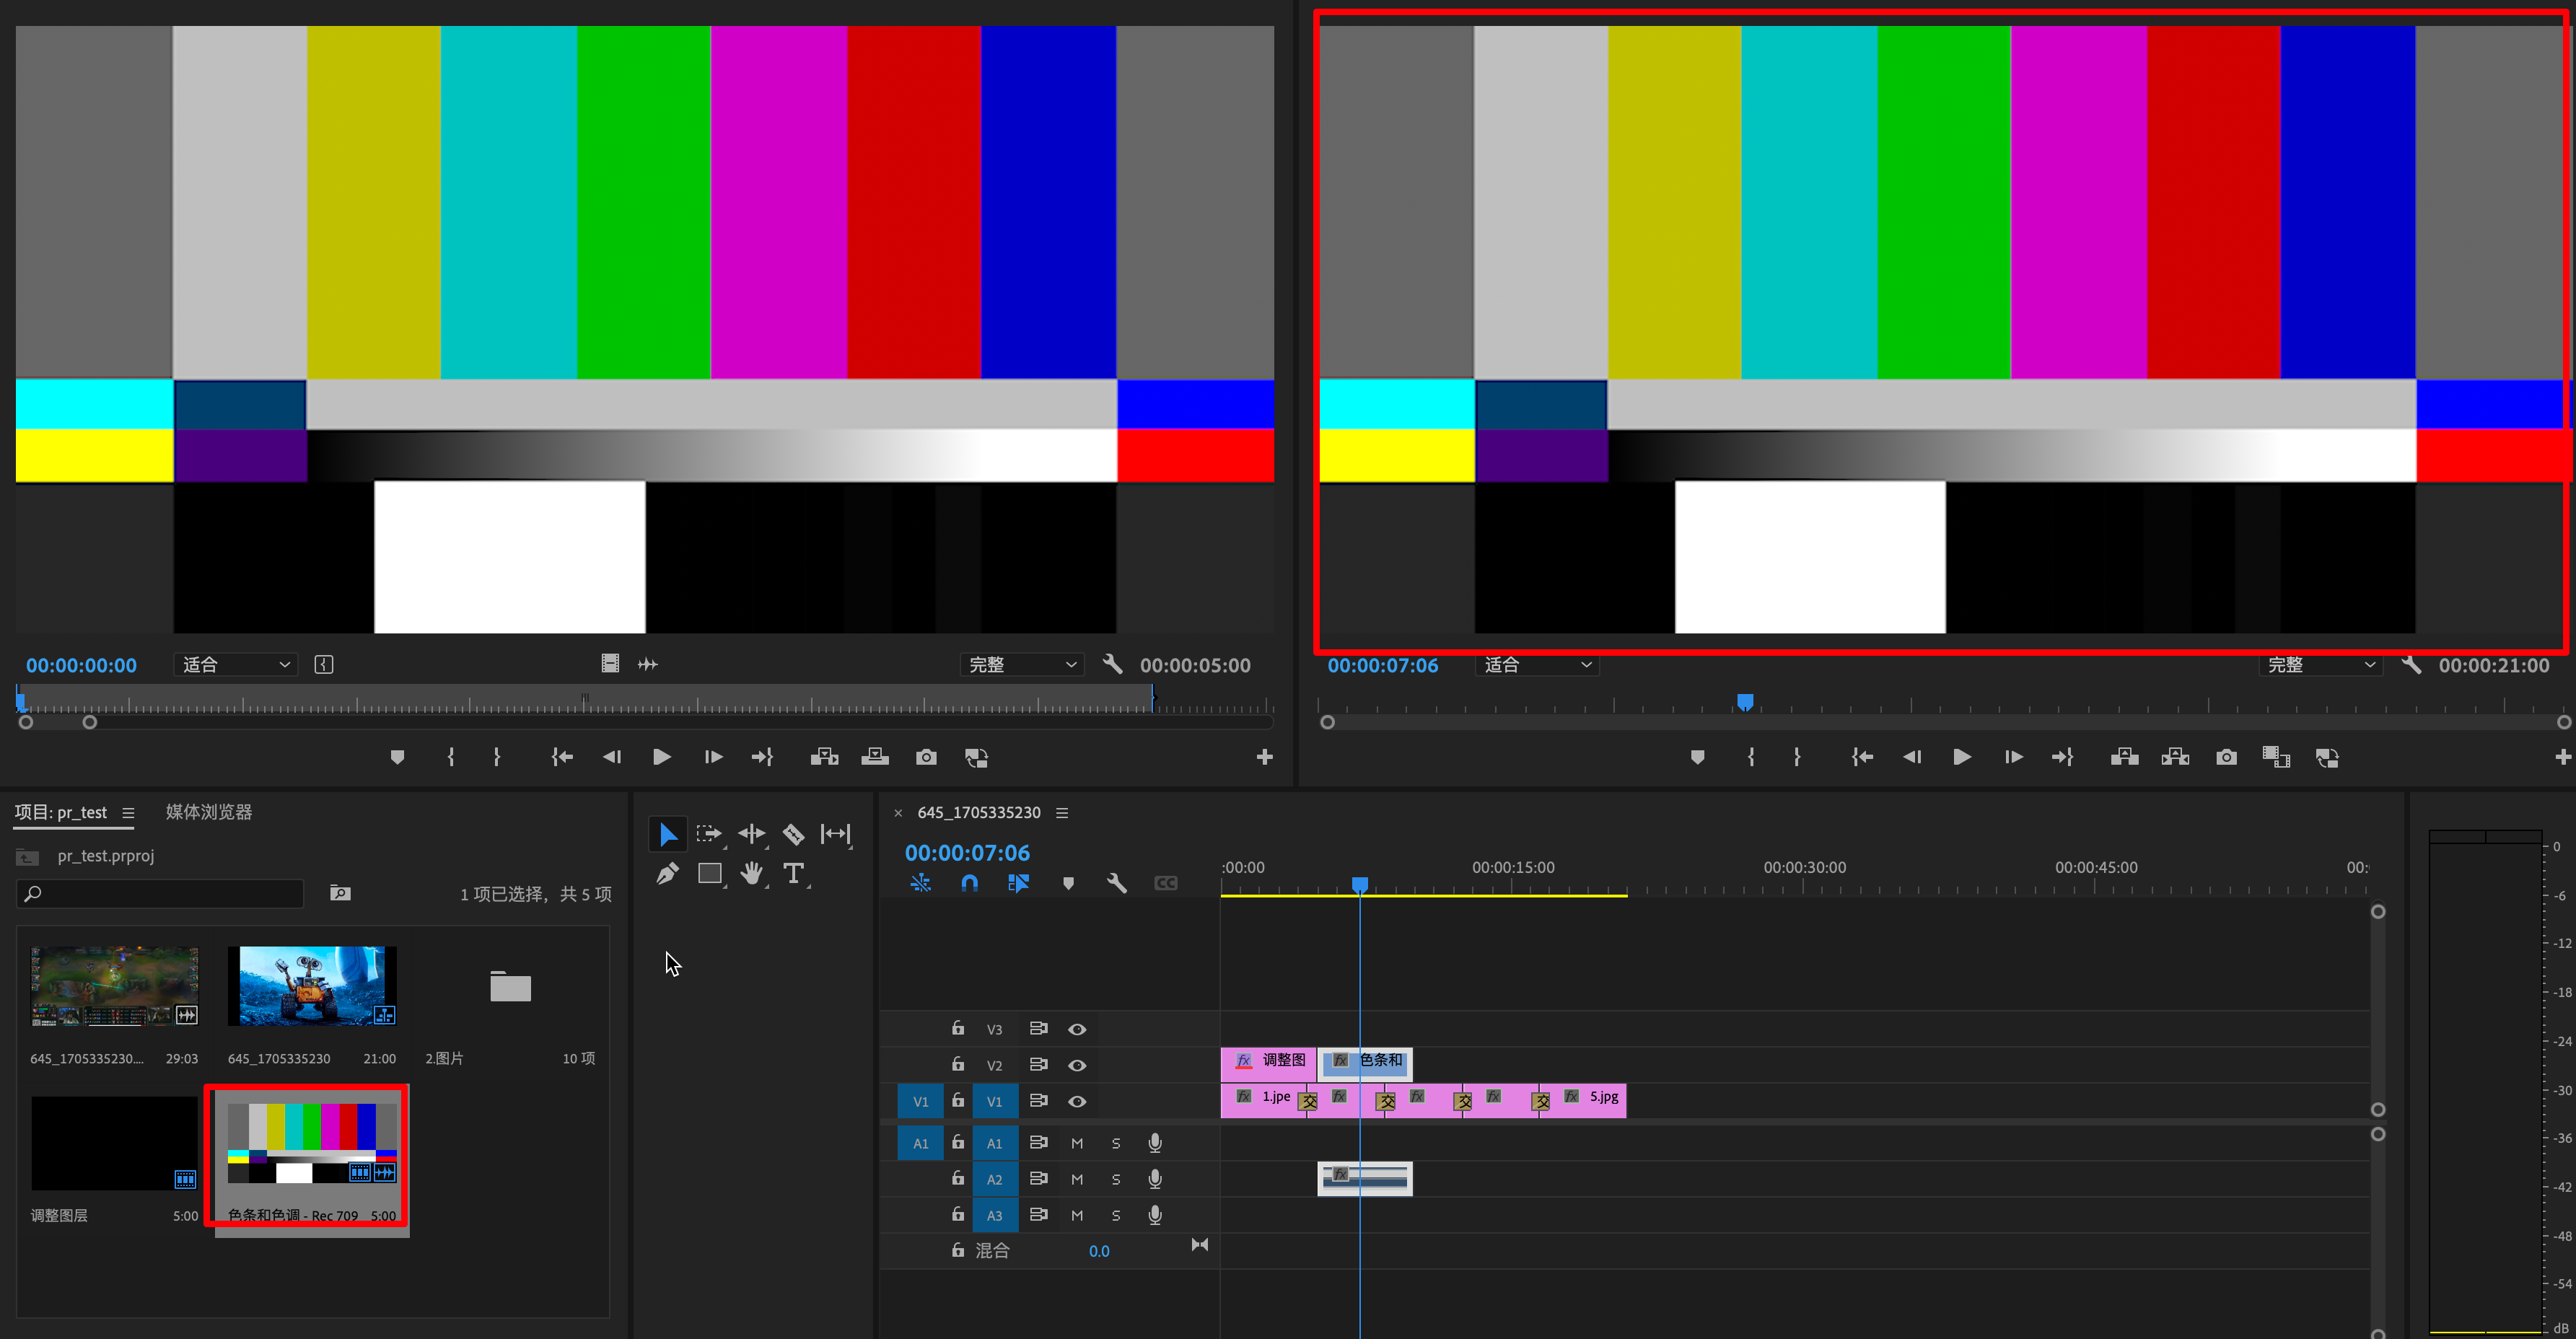Image resolution: width=2576 pixels, height=1339 pixels.
Task: Open Source monitor zoom level dropdown
Action: 236,664
